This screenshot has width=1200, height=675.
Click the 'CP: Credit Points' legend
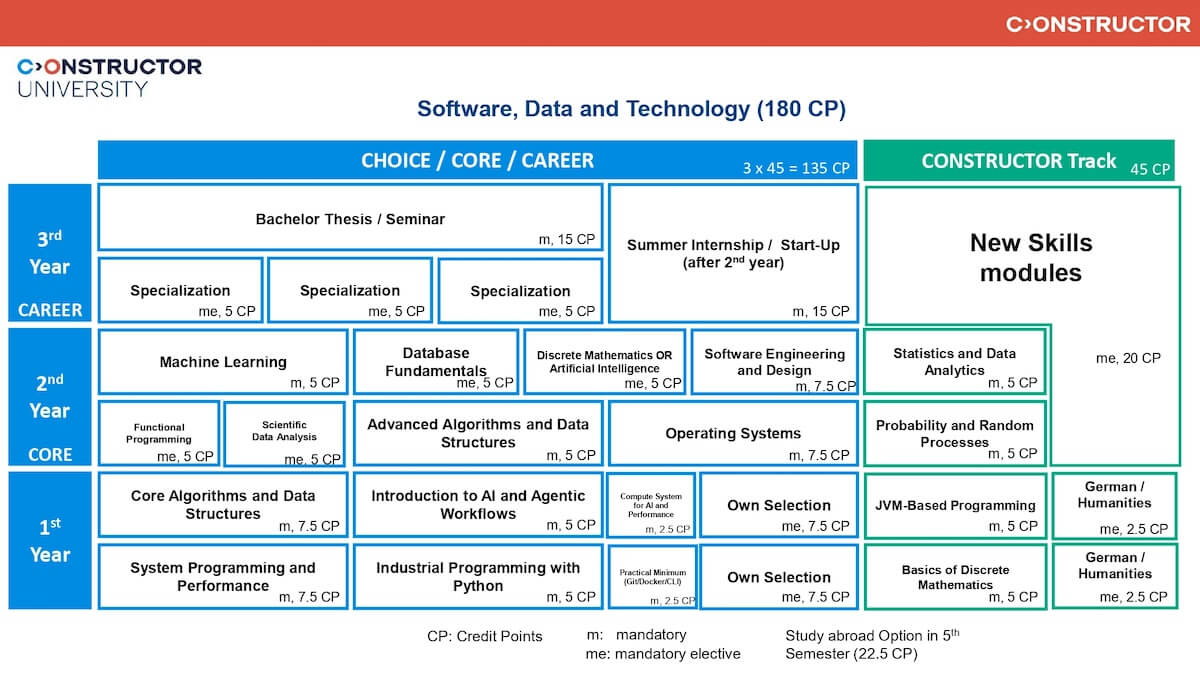click(485, 636)
